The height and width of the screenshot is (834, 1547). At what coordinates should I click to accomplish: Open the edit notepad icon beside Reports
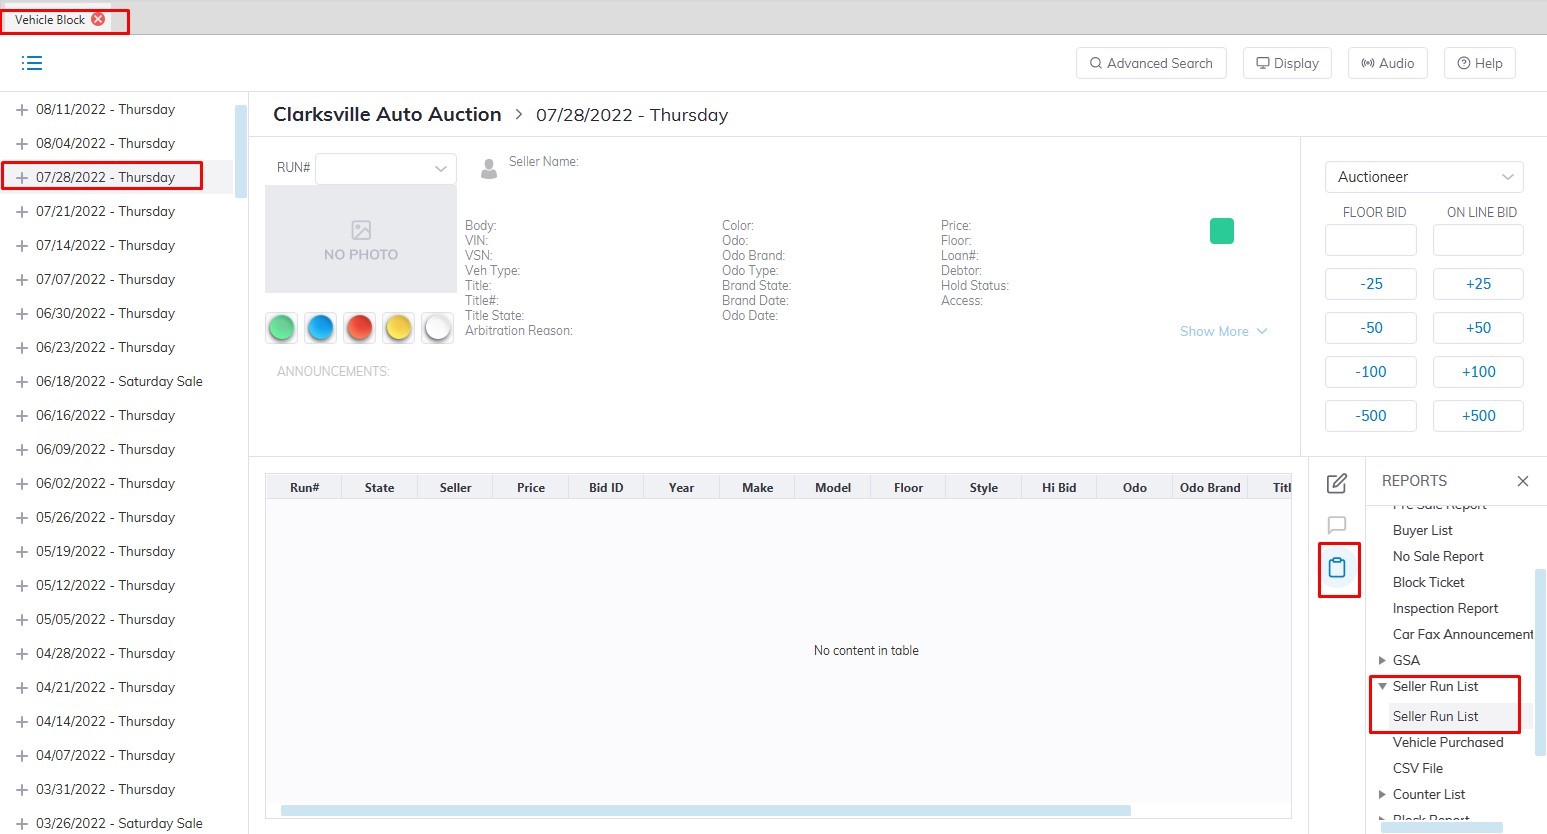point(1336,484)
